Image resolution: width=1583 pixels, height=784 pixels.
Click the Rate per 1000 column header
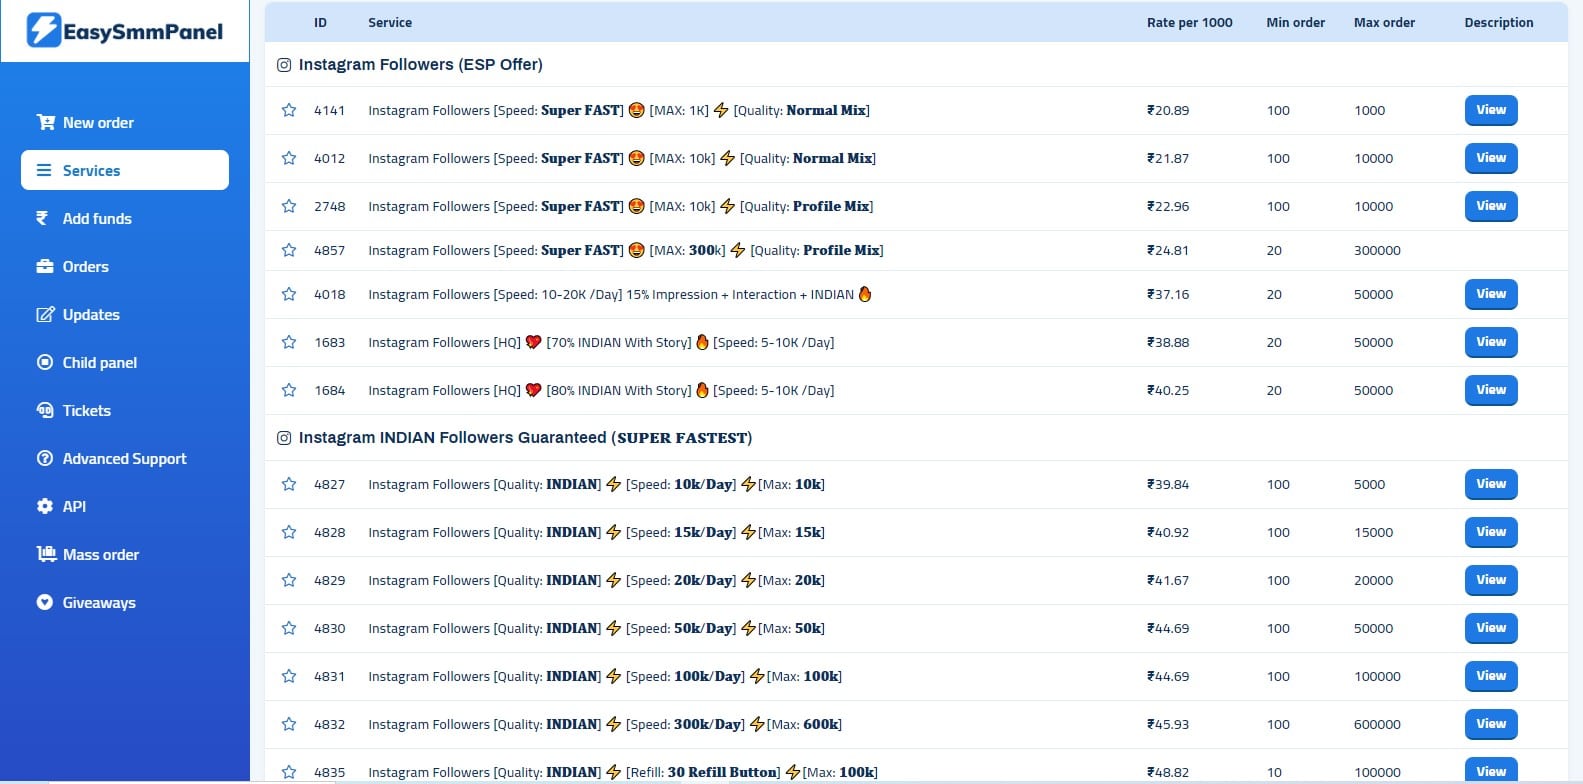point(1189,22)
